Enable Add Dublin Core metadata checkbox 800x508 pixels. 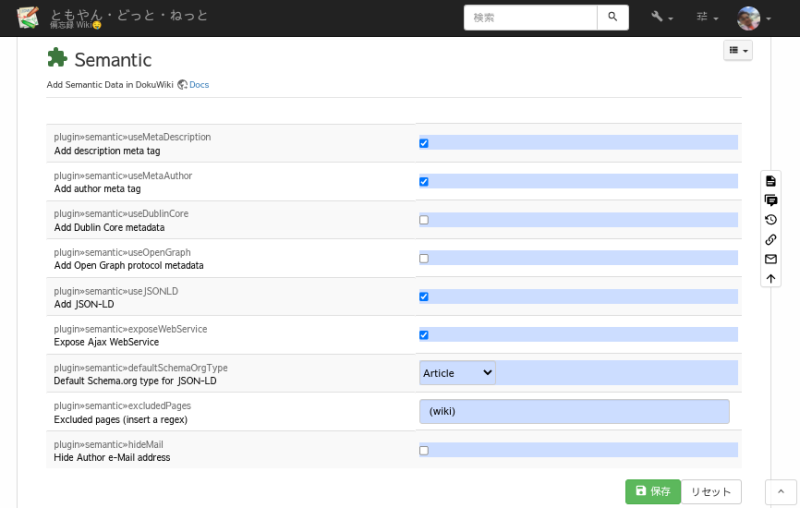[x=424, y=220]
